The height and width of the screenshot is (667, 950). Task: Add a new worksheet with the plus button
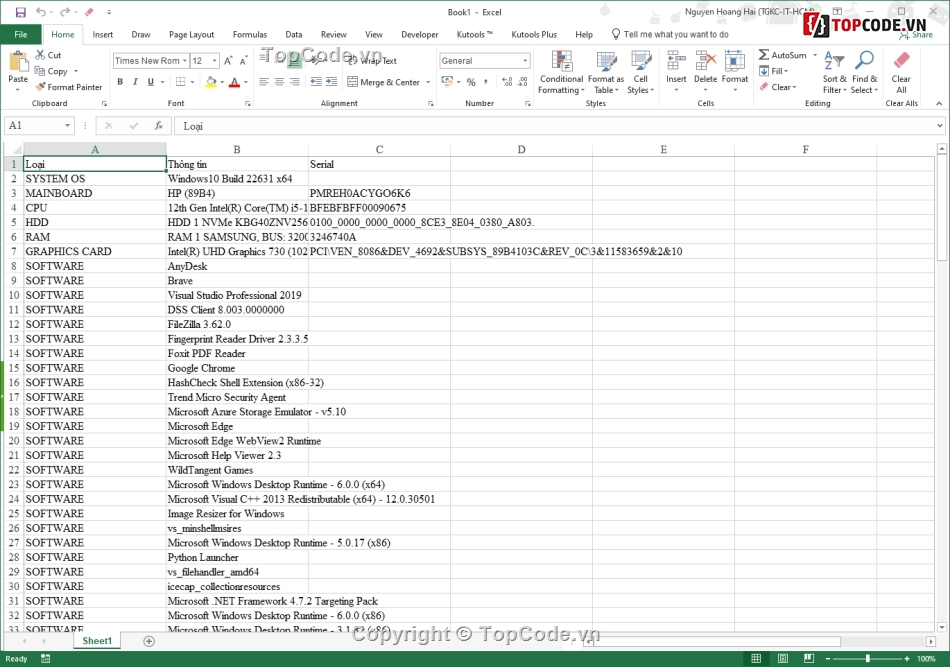point(148,640)
